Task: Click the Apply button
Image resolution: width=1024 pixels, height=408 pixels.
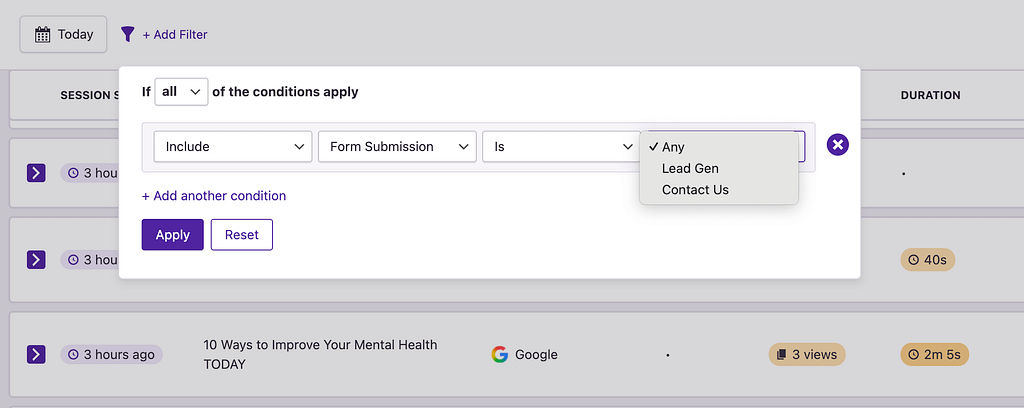Action: (x=172, y=235)
